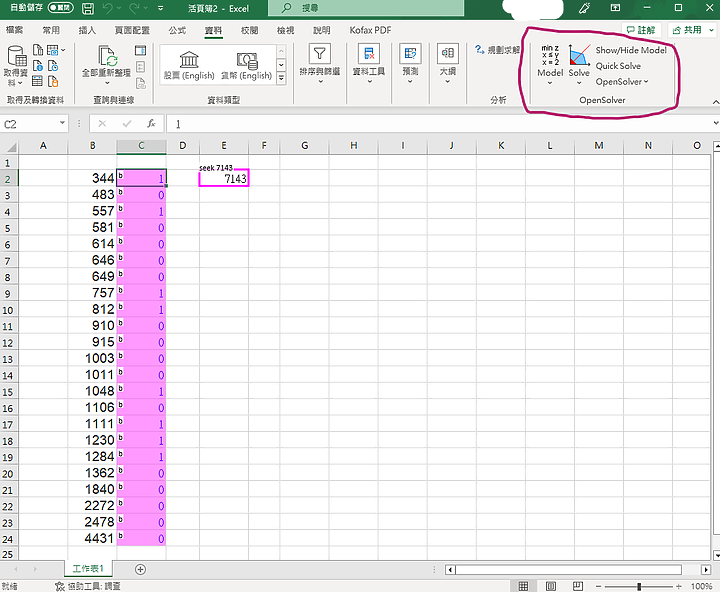The height and width of the screenshot is (592, 720).
Task: Click the horizontal scrollbar right arrow
Action: (706, 569)
